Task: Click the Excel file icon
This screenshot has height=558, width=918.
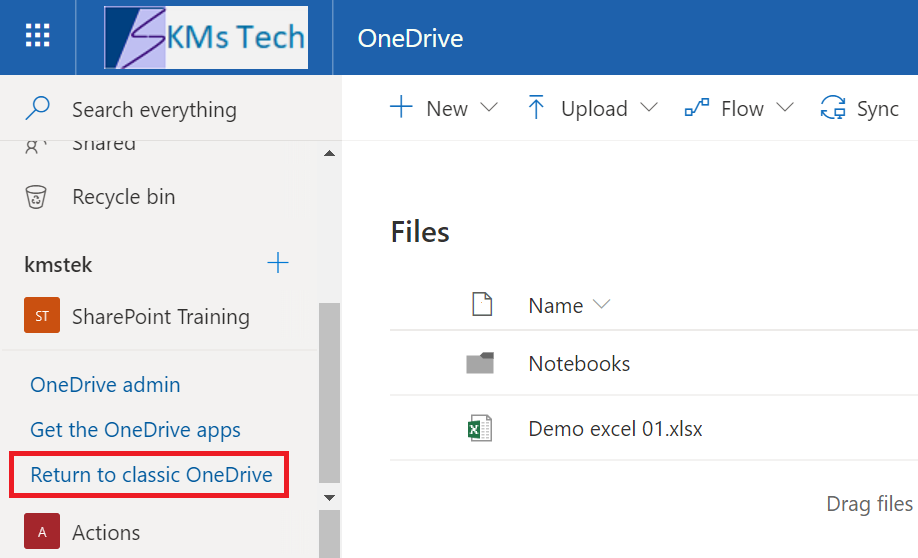Action: 480,428
